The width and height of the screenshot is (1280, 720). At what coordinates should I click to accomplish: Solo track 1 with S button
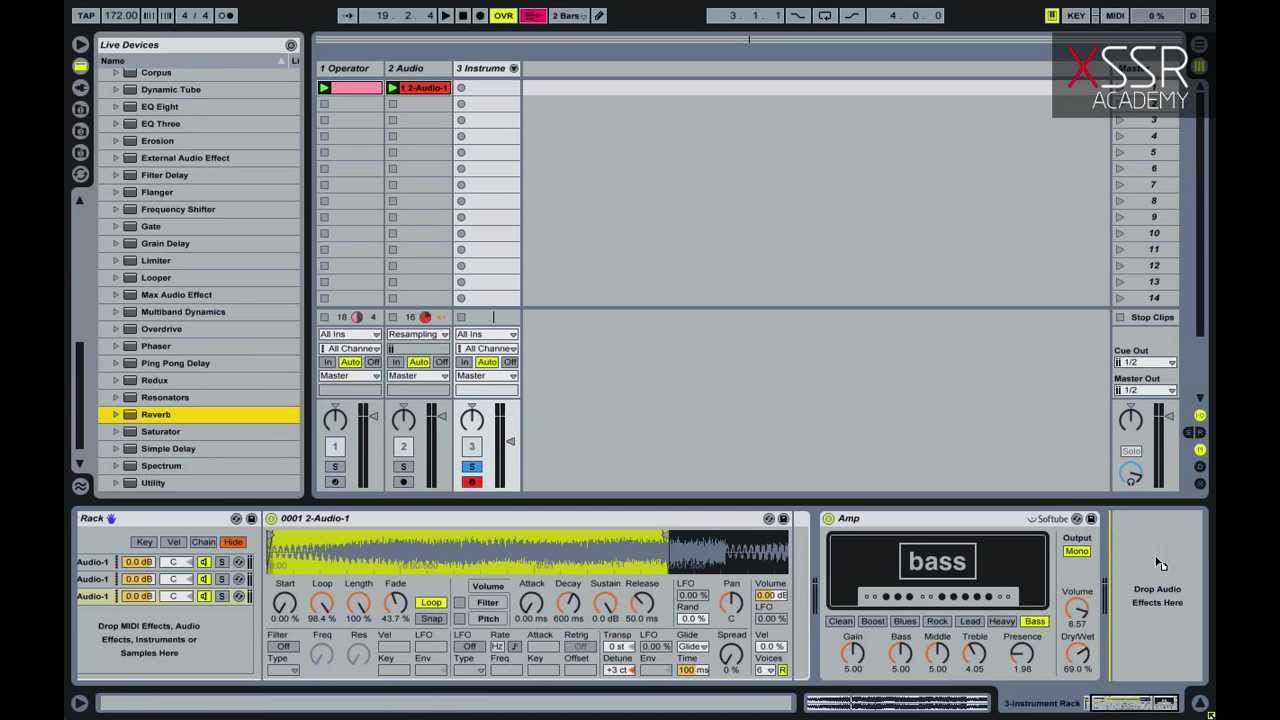[x=335, y=467]
